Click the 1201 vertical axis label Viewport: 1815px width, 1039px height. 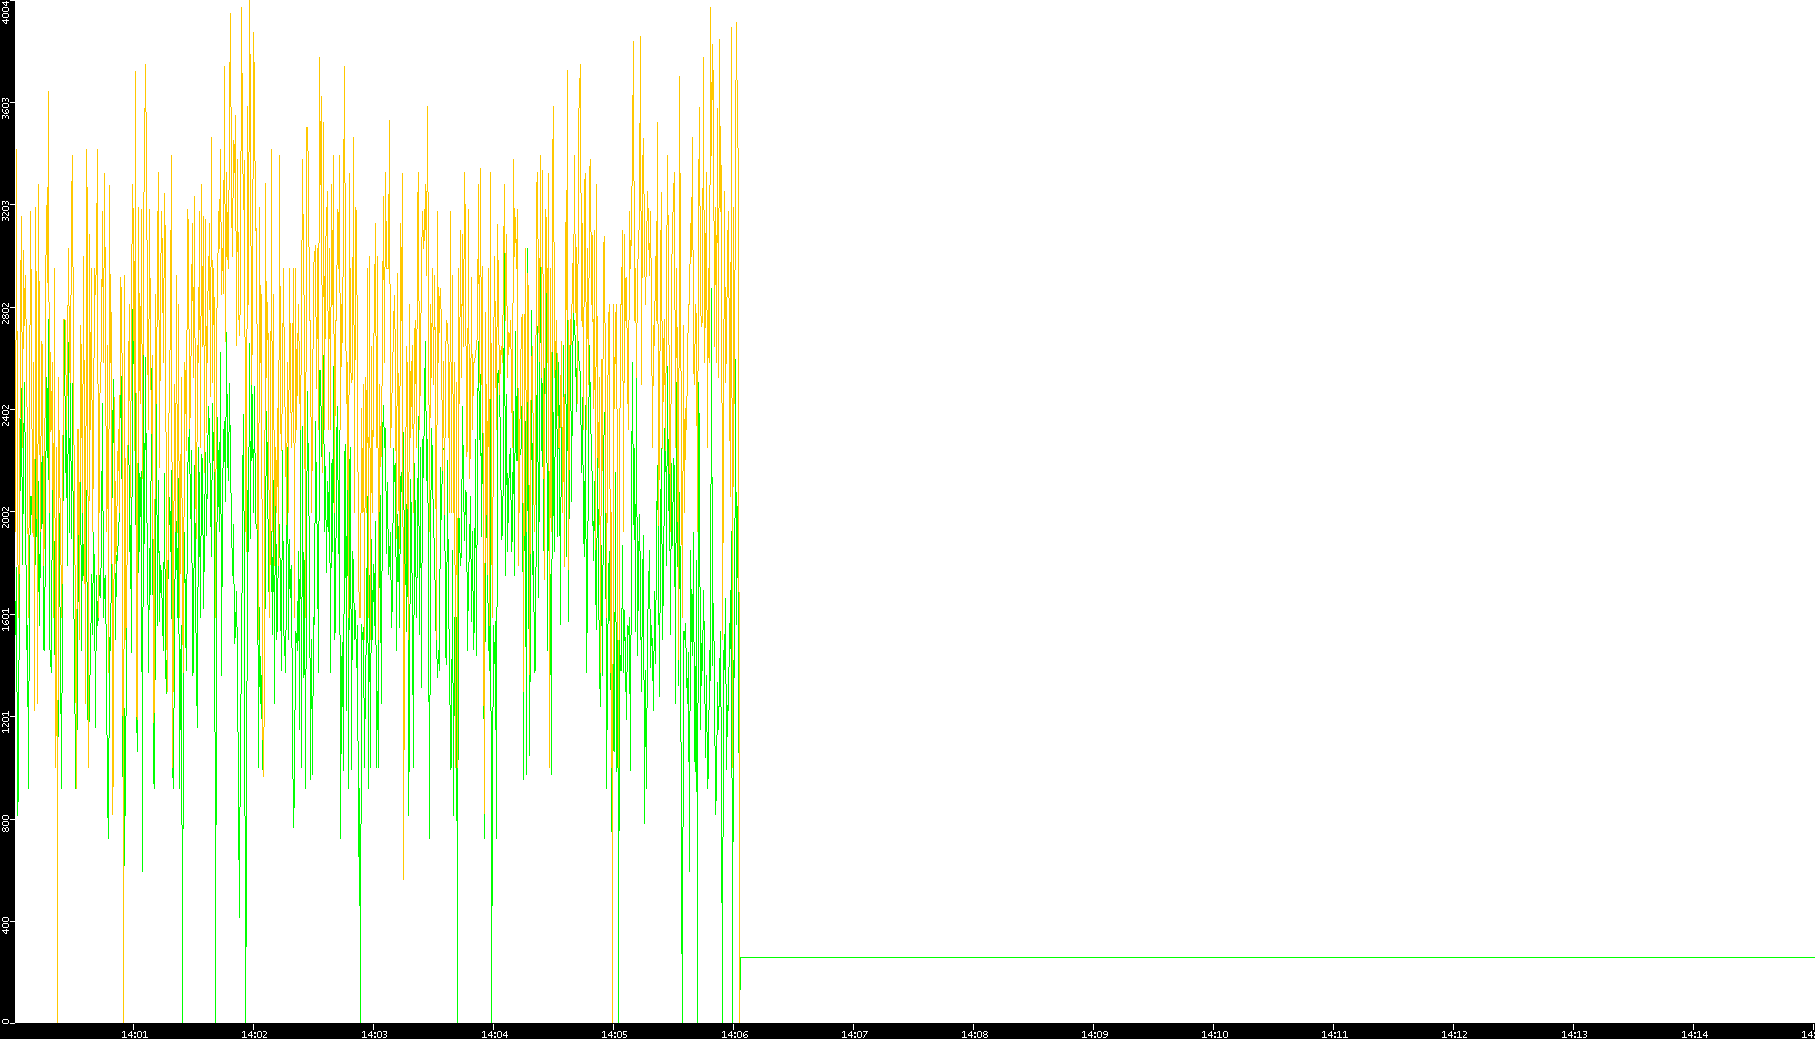(x=7, y=720)
